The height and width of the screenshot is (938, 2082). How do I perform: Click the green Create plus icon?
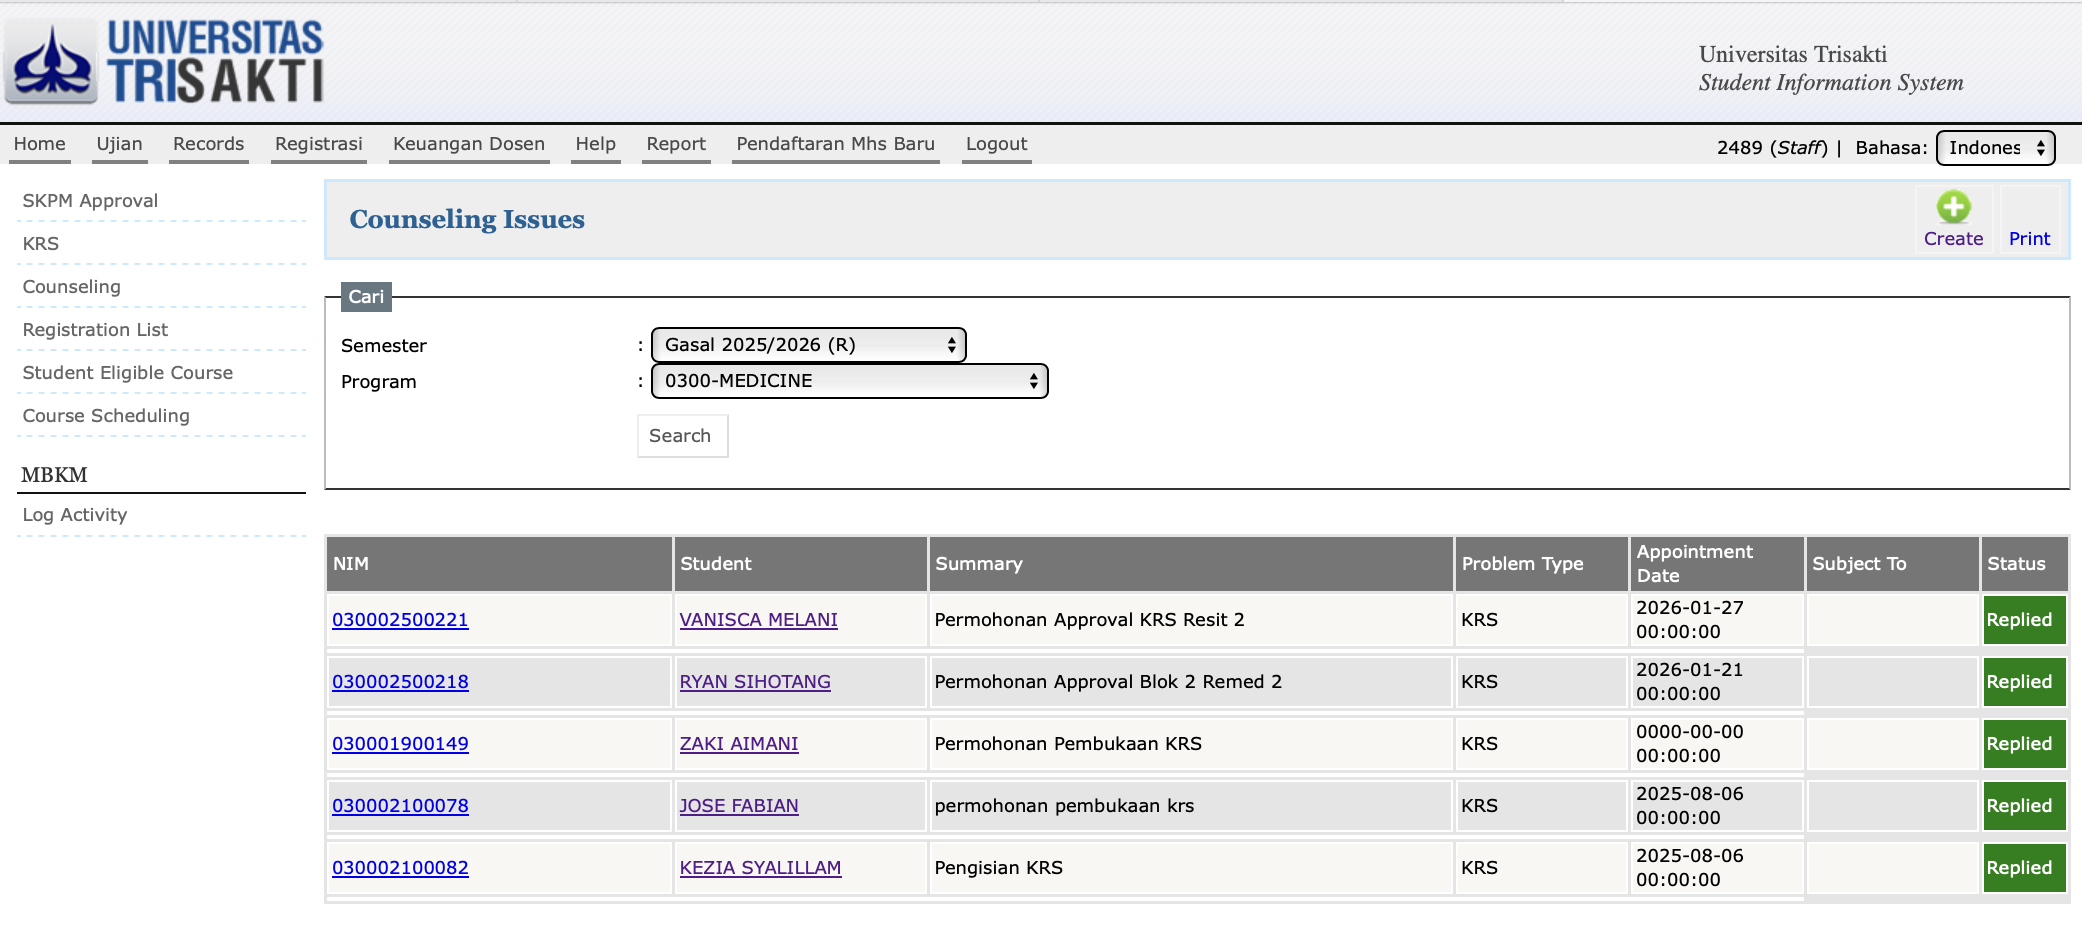(x=1952, y=208)
